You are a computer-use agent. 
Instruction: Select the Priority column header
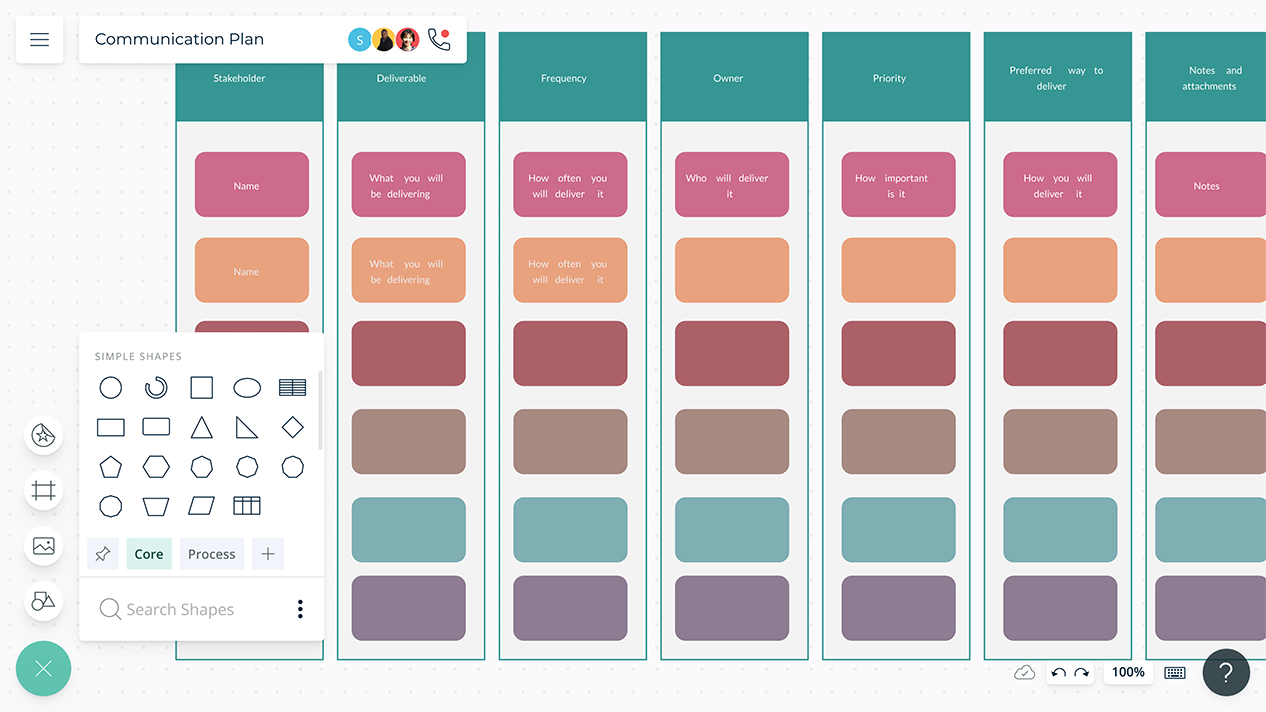[896, 78]
